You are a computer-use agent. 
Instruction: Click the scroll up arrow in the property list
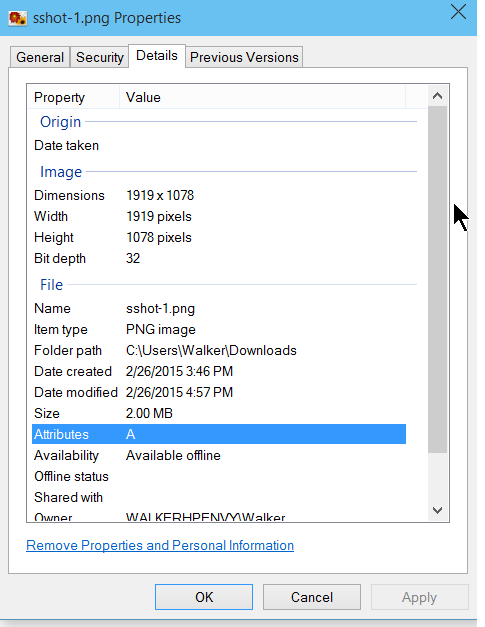coord(437,96)
